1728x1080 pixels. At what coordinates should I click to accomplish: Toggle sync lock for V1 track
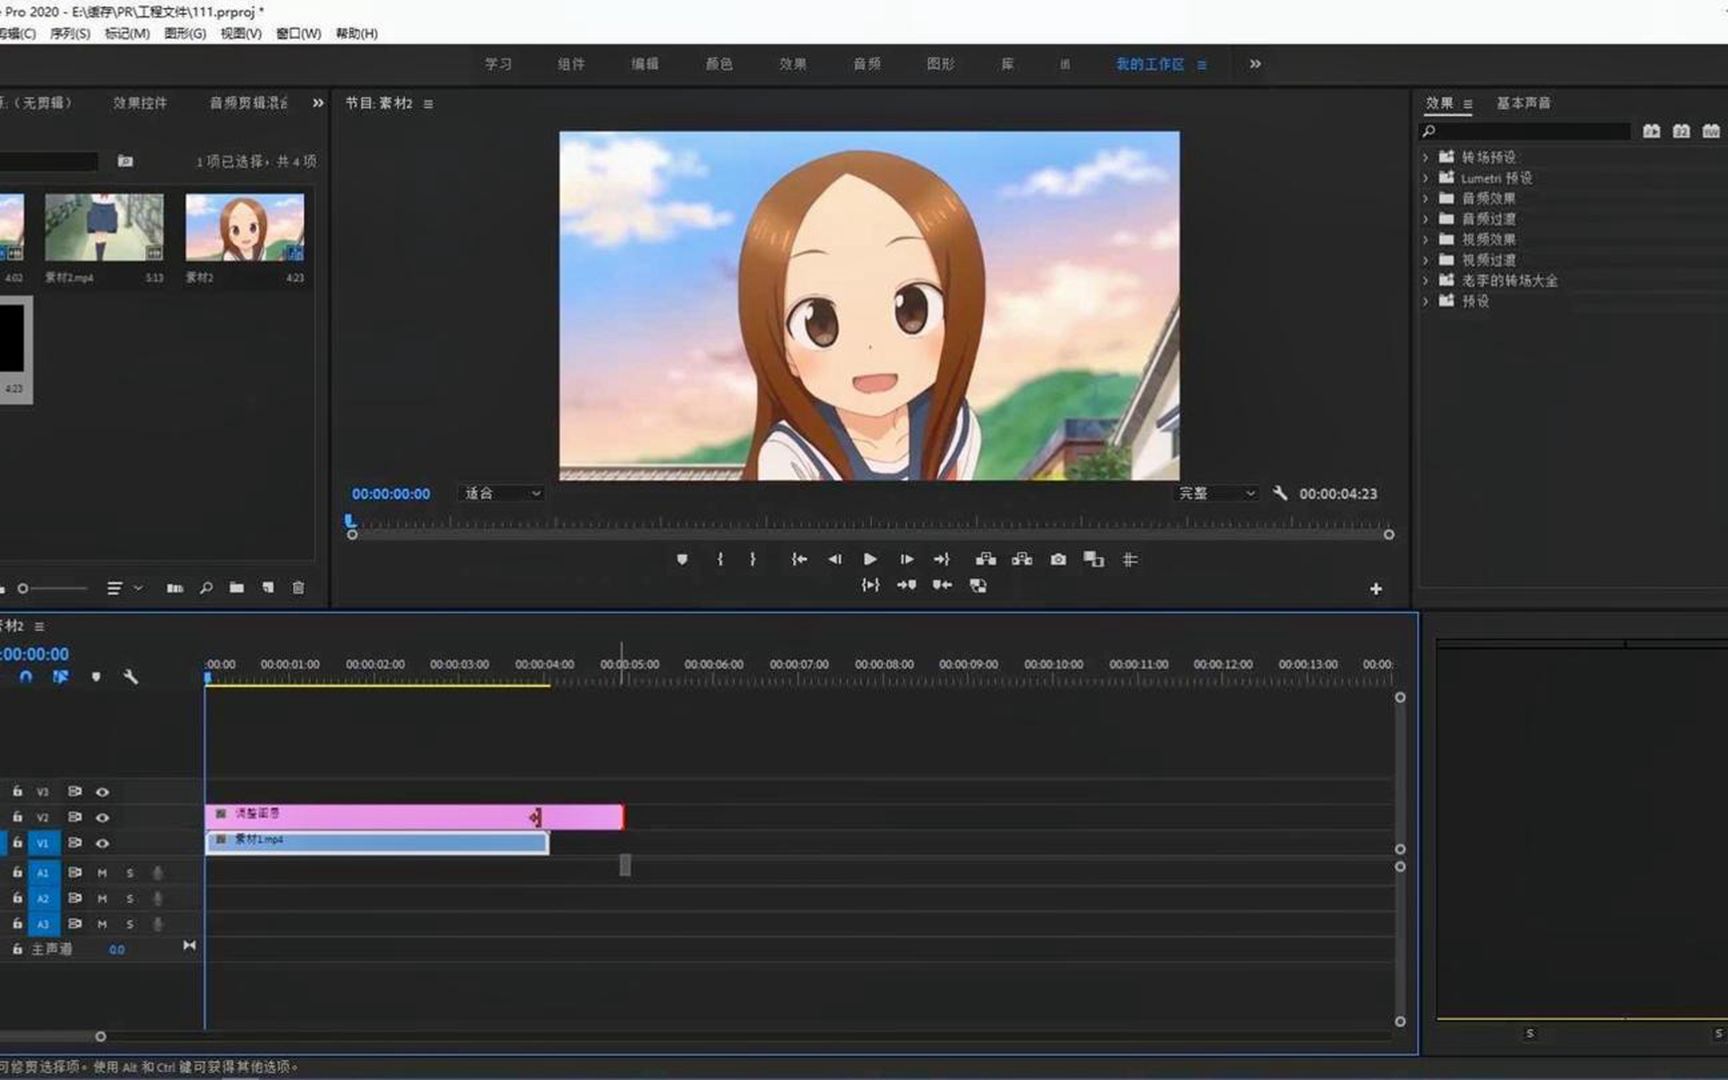tap(74, 843)
